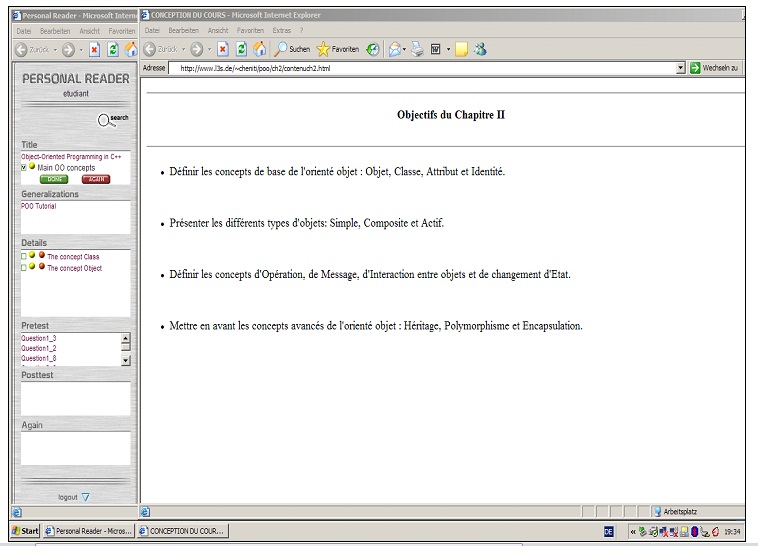Open Favoriten menu in CONCEPTION DU COURS window

coord(250,31)
